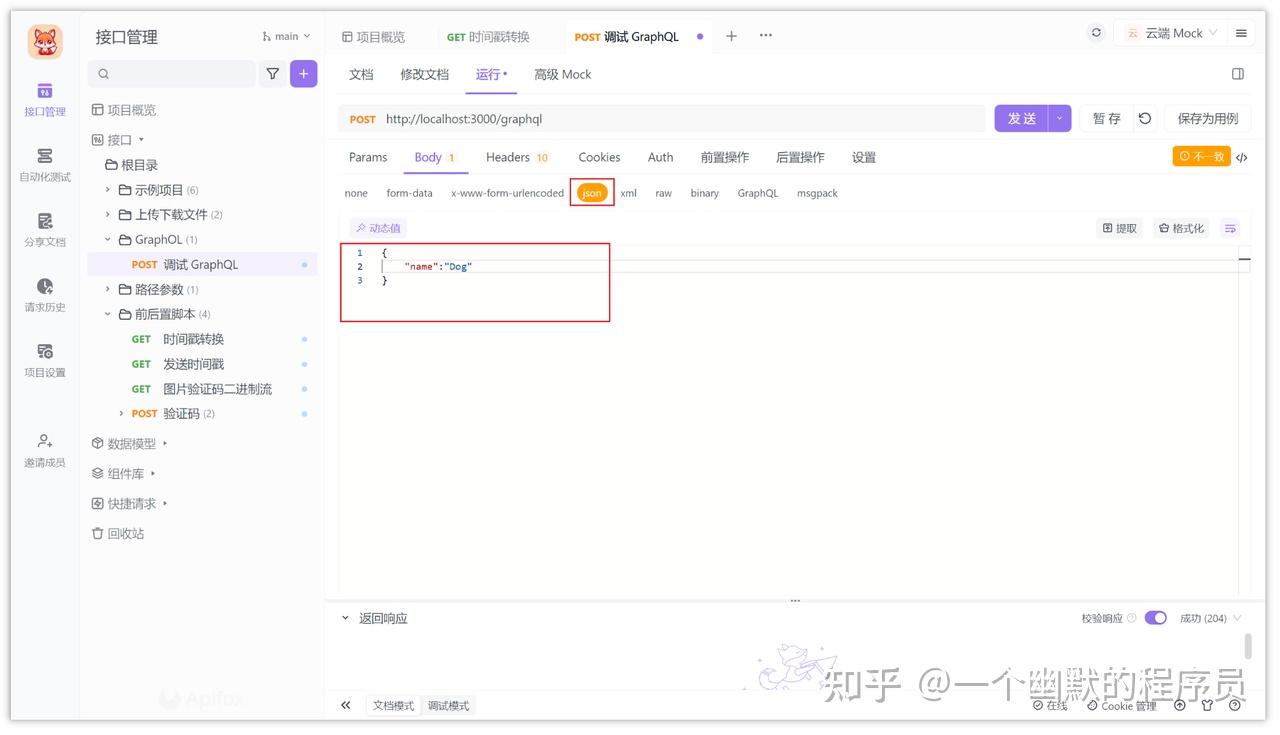
Task: Select the GraphQL body type tab
Action: tap(757, 192)
